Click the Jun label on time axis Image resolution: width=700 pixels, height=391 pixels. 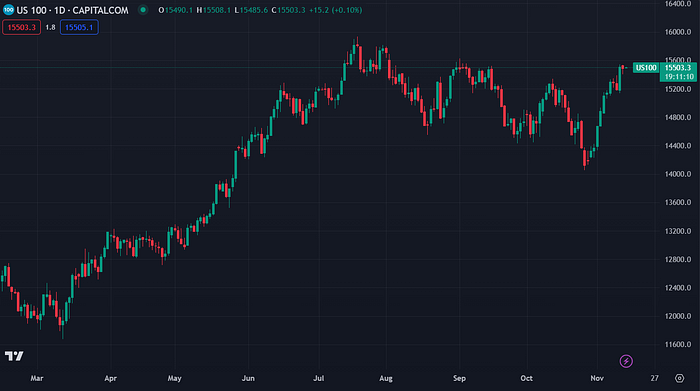click(x=248, y=378)
